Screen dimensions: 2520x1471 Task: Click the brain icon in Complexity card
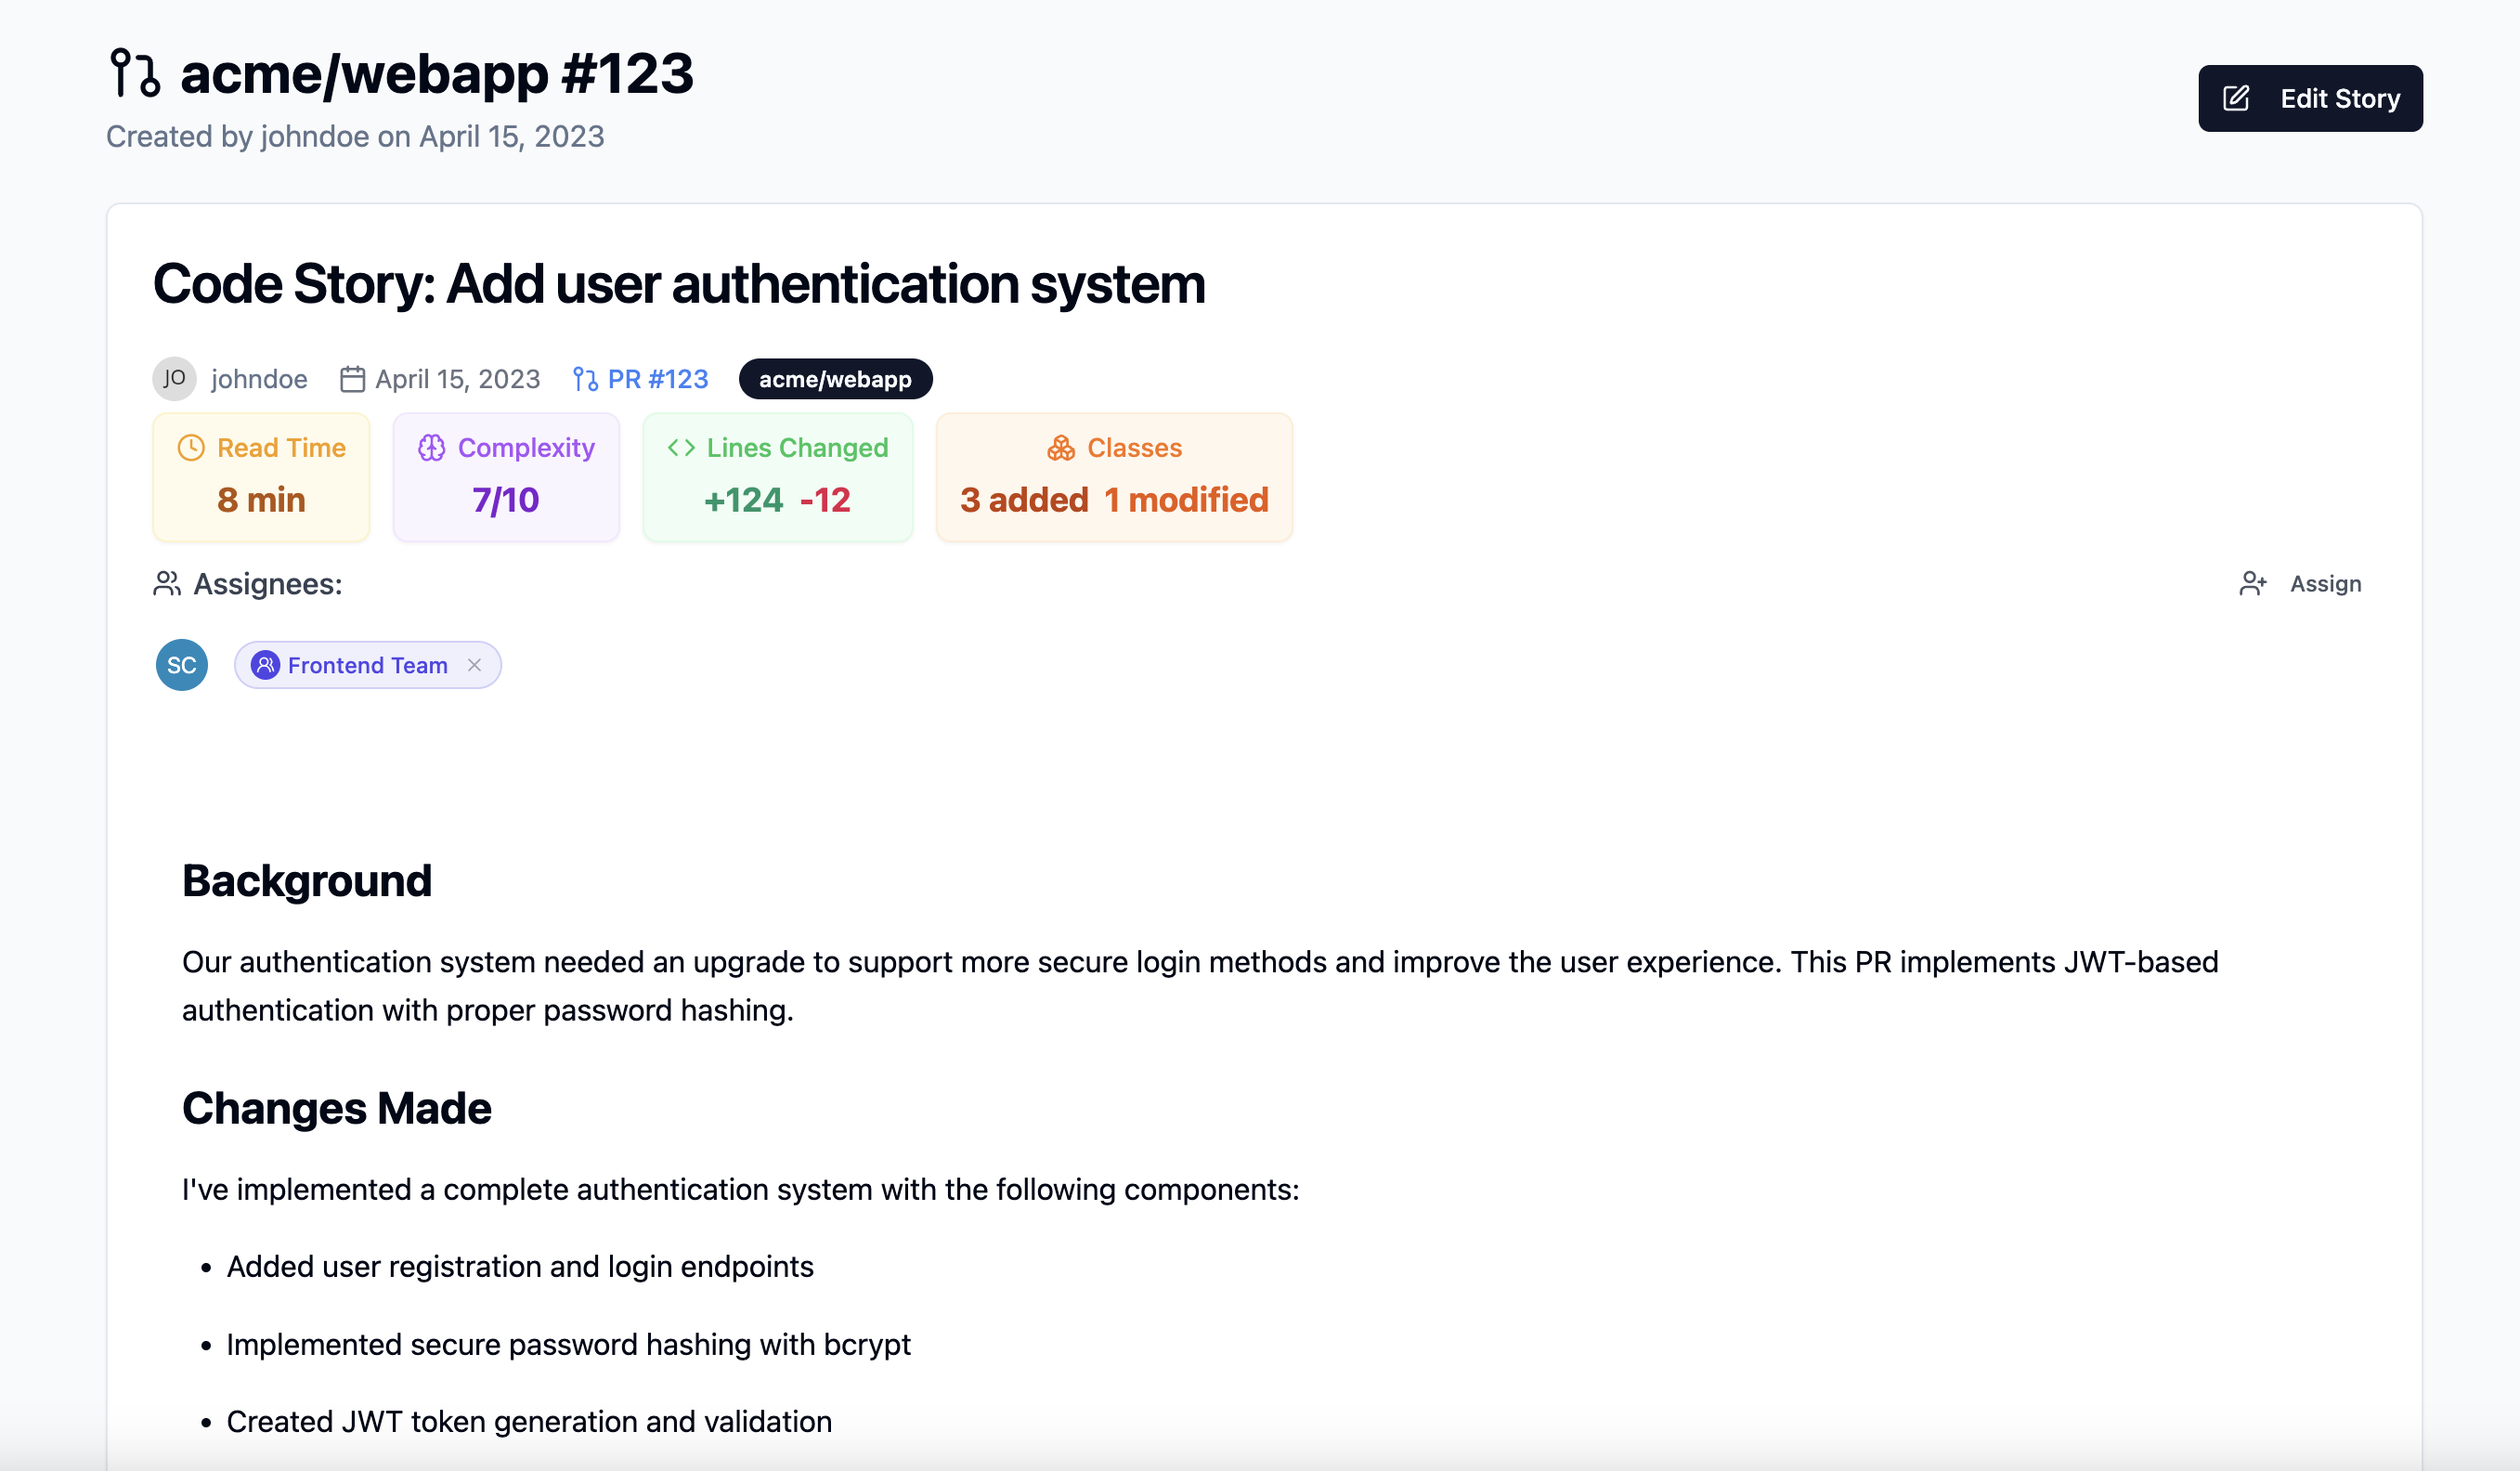click(432, 448)
